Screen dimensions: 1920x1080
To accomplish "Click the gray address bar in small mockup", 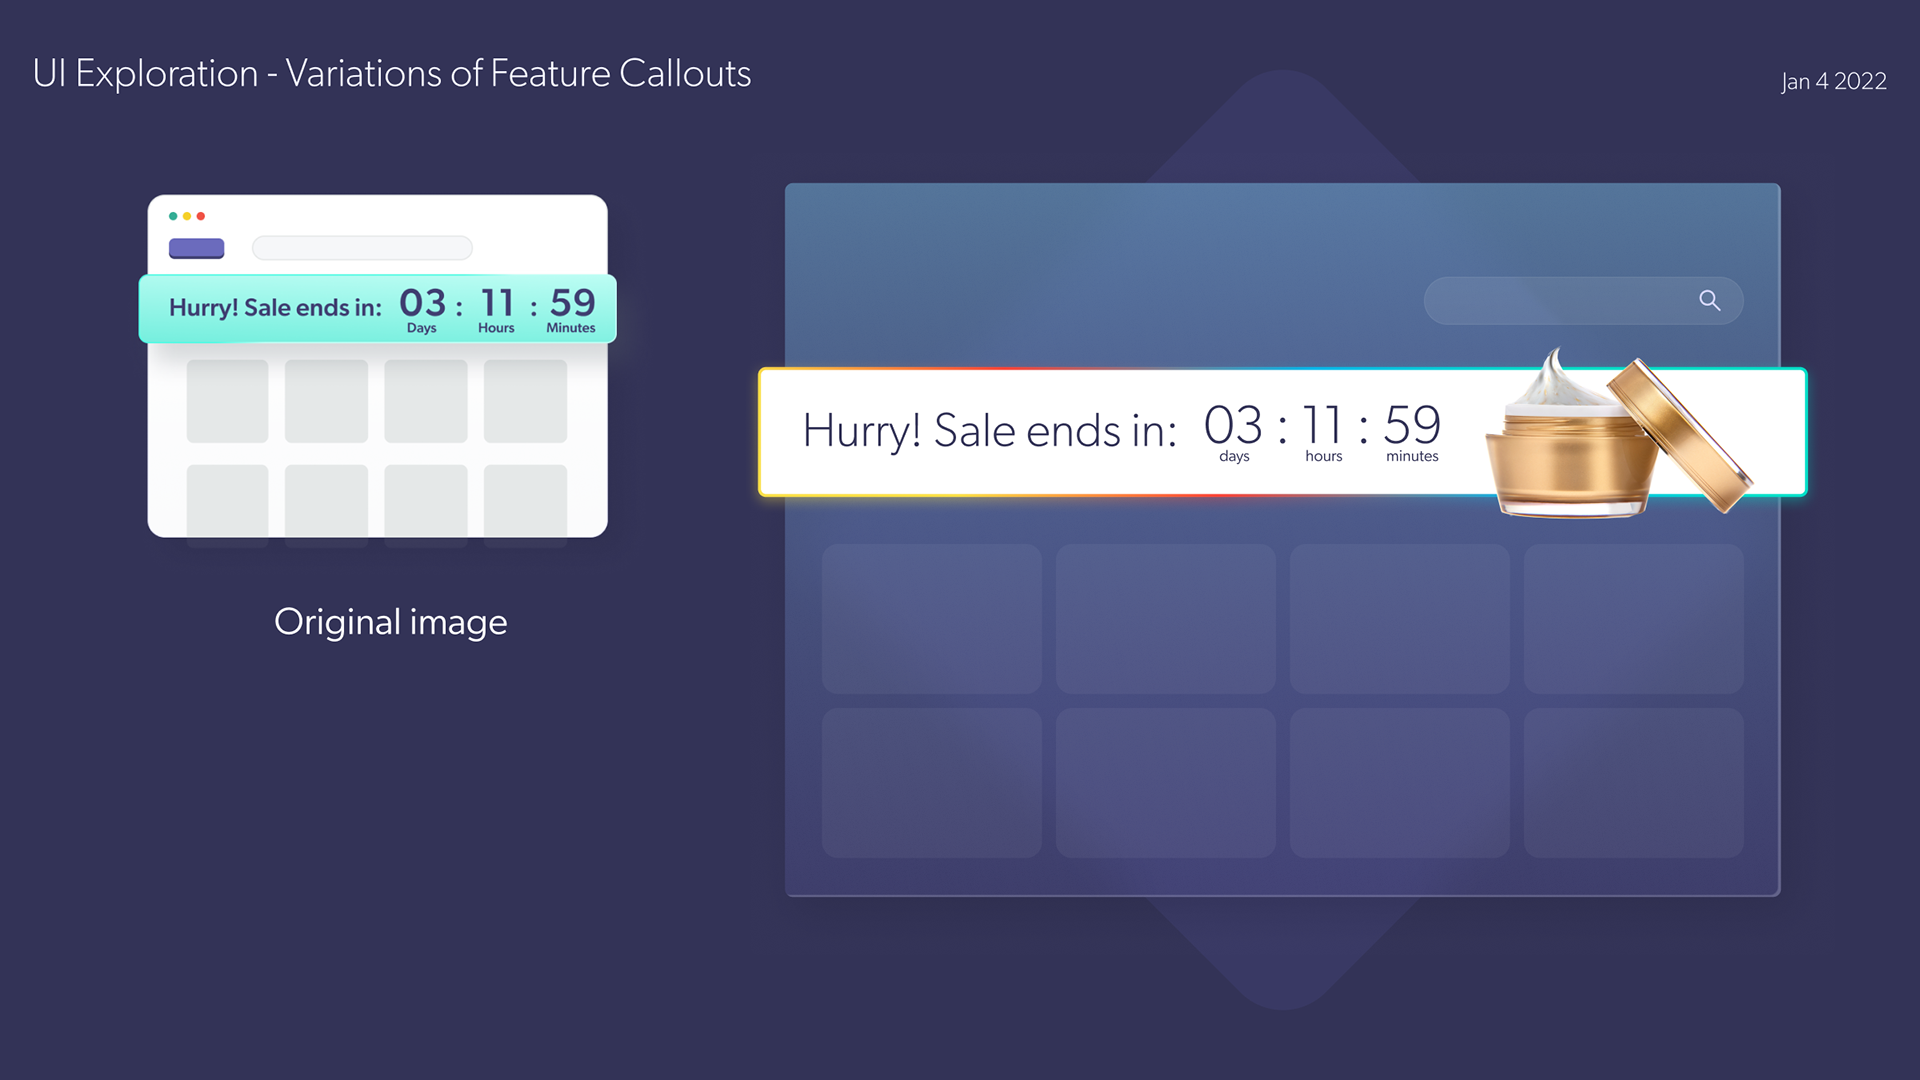I will pyautogui.click(x=362, y=248).
